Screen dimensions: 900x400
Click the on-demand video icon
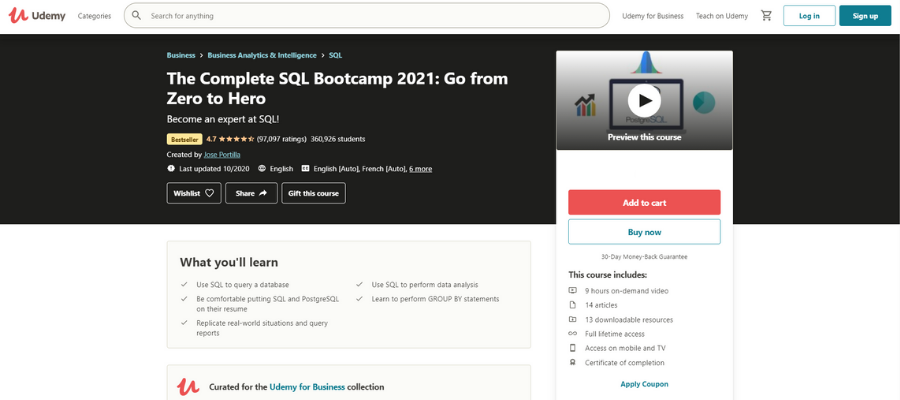[x=572, y=290]
